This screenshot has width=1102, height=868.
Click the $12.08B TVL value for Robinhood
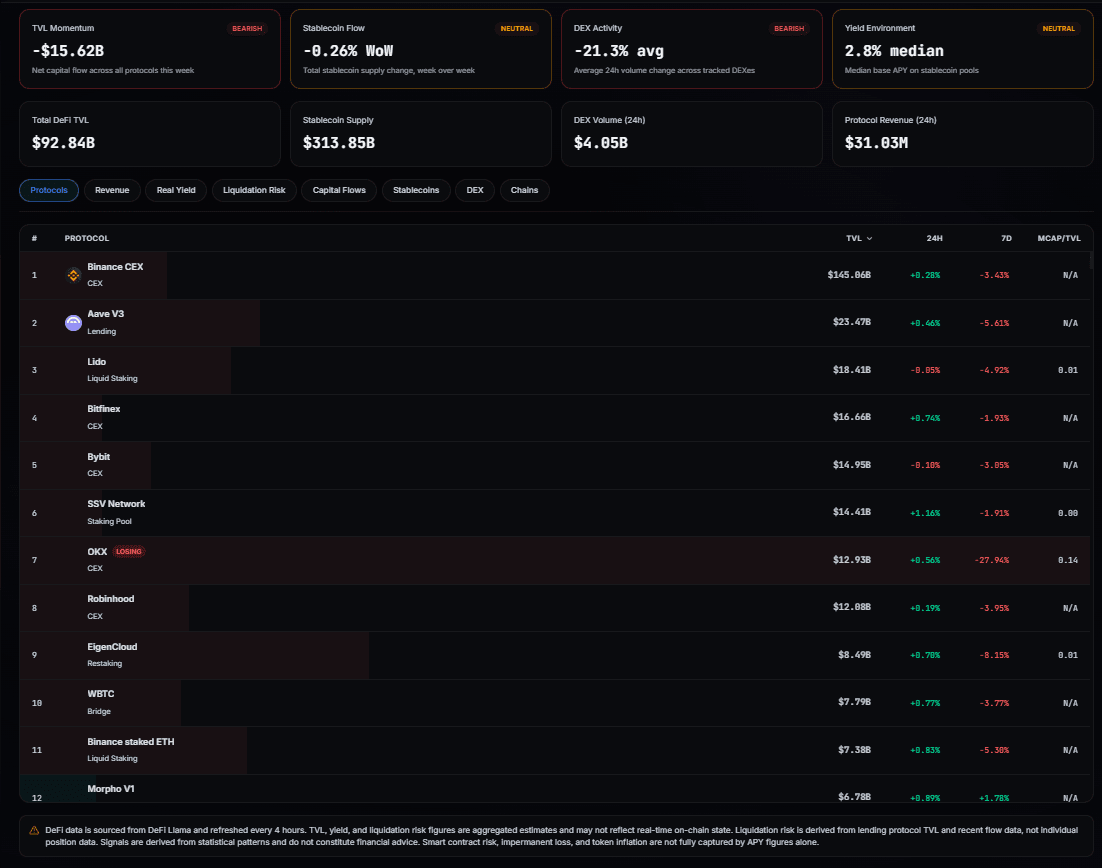click(x=852, y=607)
